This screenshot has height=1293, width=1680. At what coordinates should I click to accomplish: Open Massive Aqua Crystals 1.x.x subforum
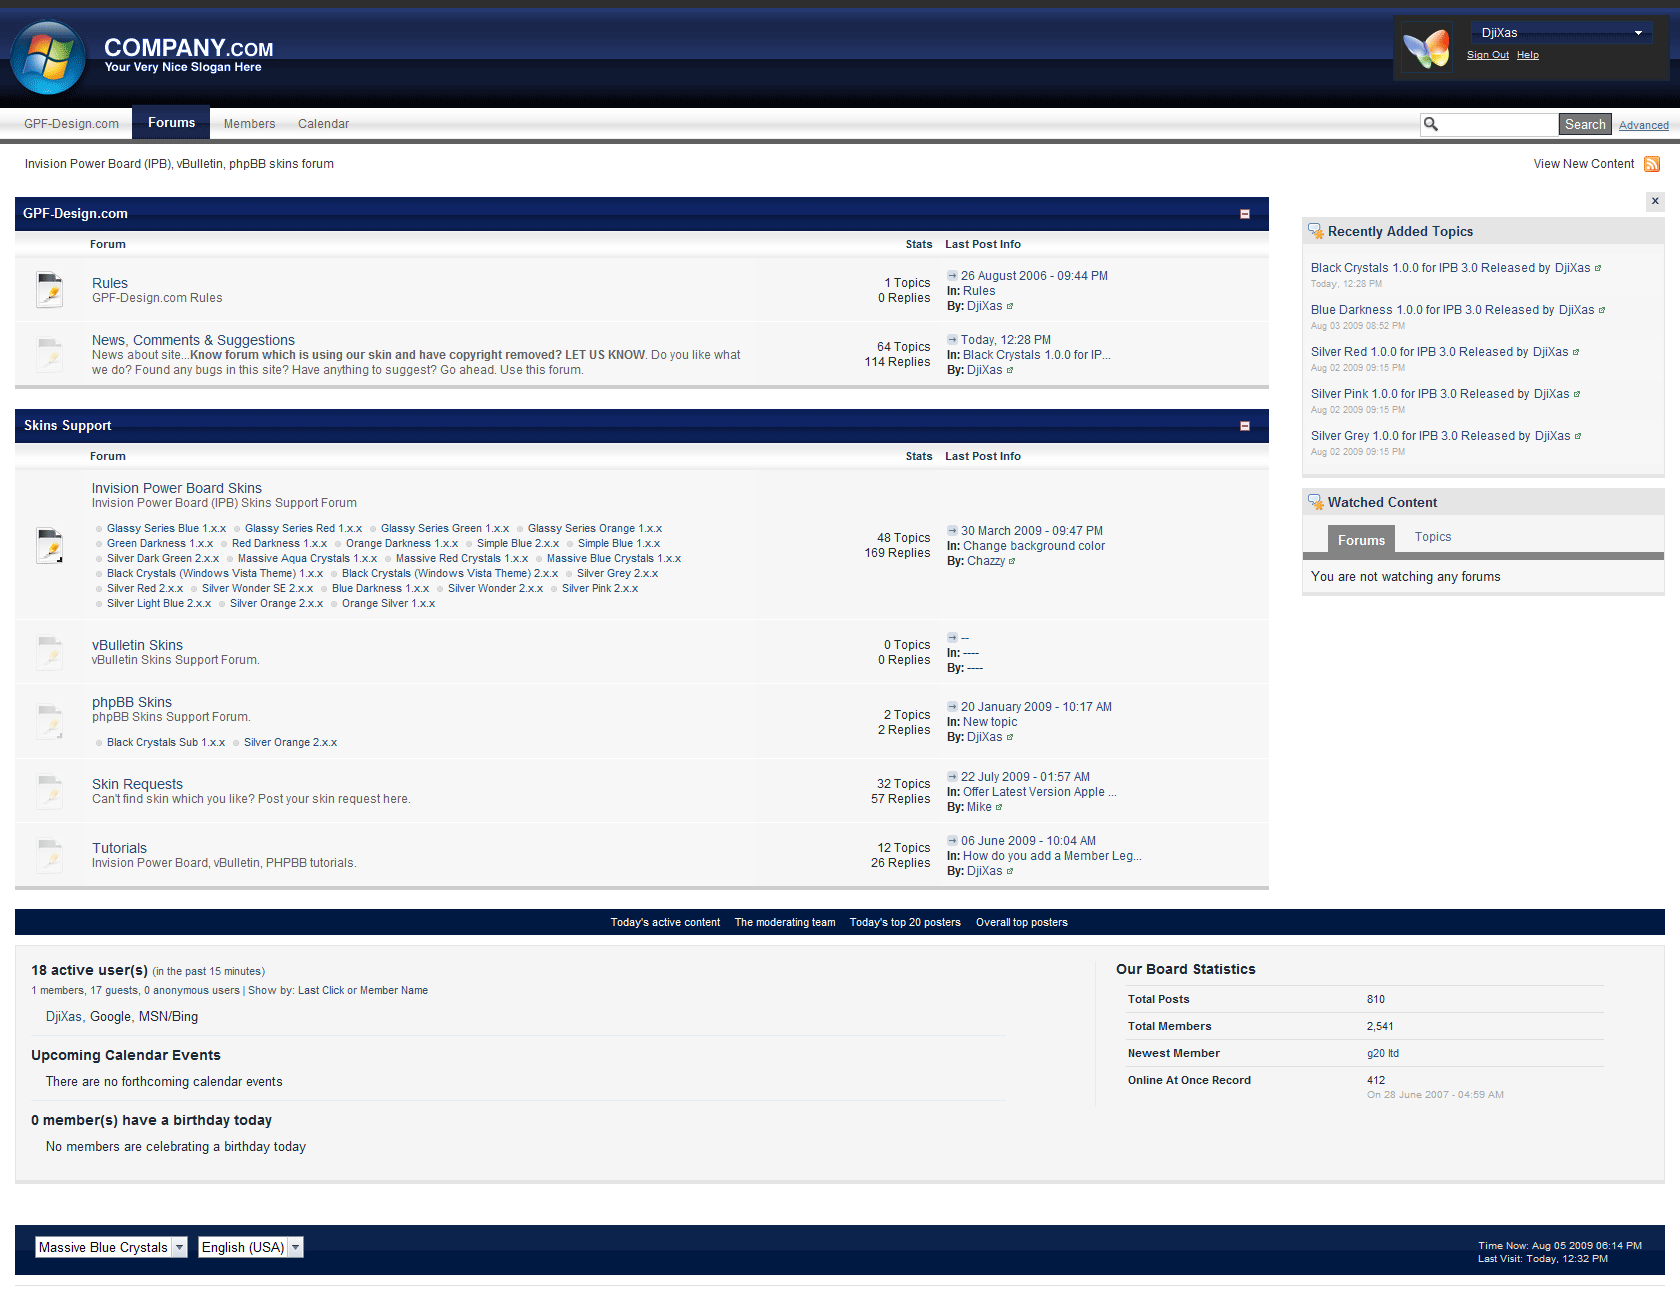click(x=307, y=558)
